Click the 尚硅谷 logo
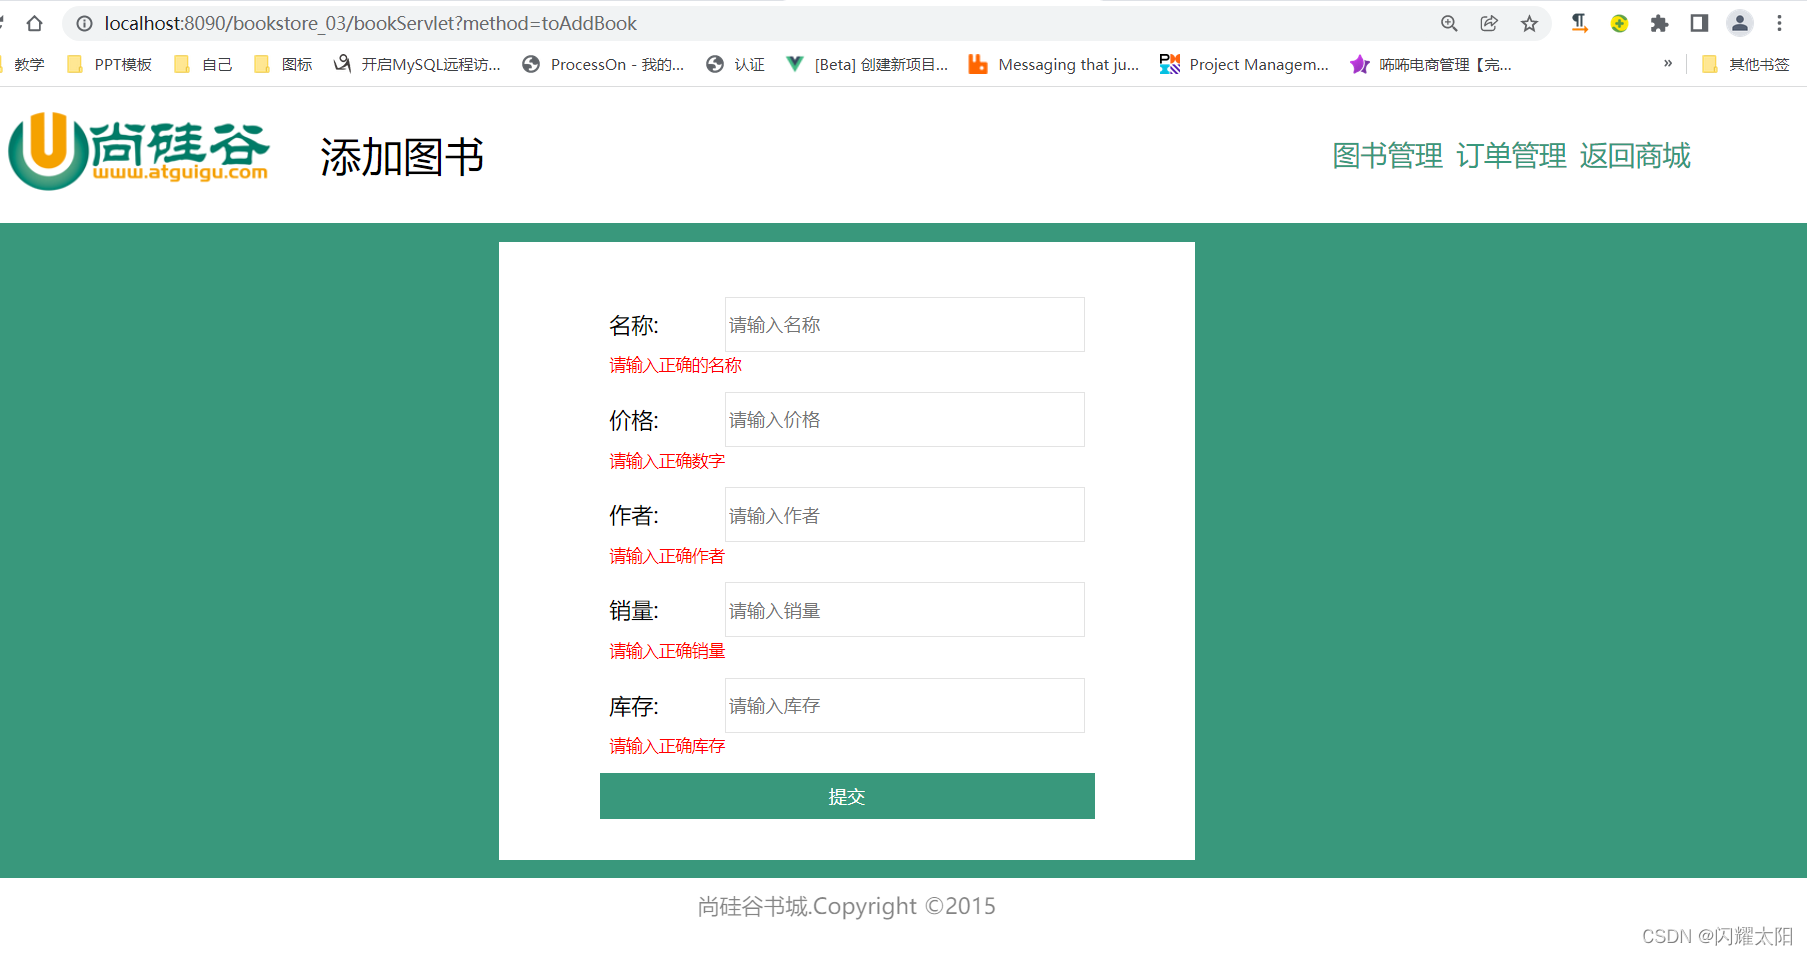Image resolution: width=1807 pixels, height=955 pixels. point(138,152)
